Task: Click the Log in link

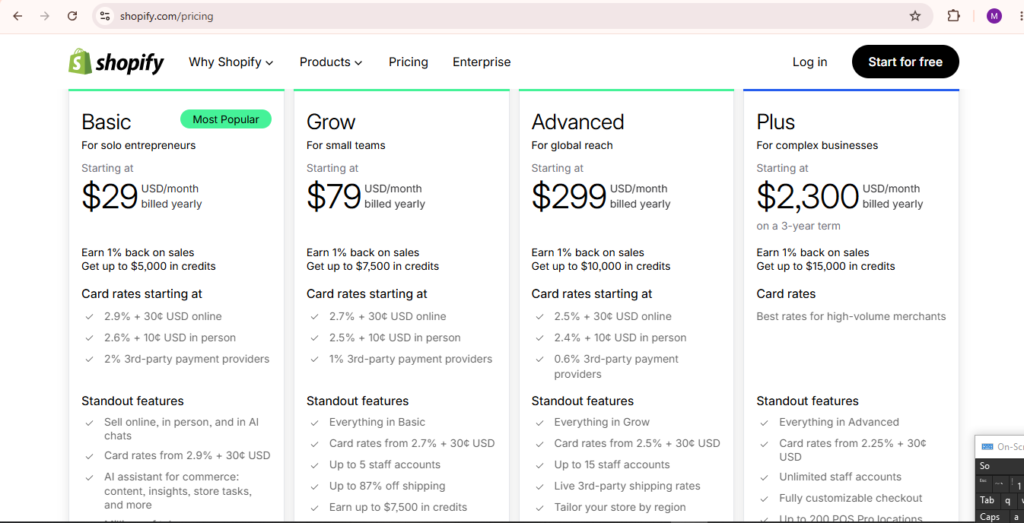Action: pyautogui.click(x=810, y=62)
